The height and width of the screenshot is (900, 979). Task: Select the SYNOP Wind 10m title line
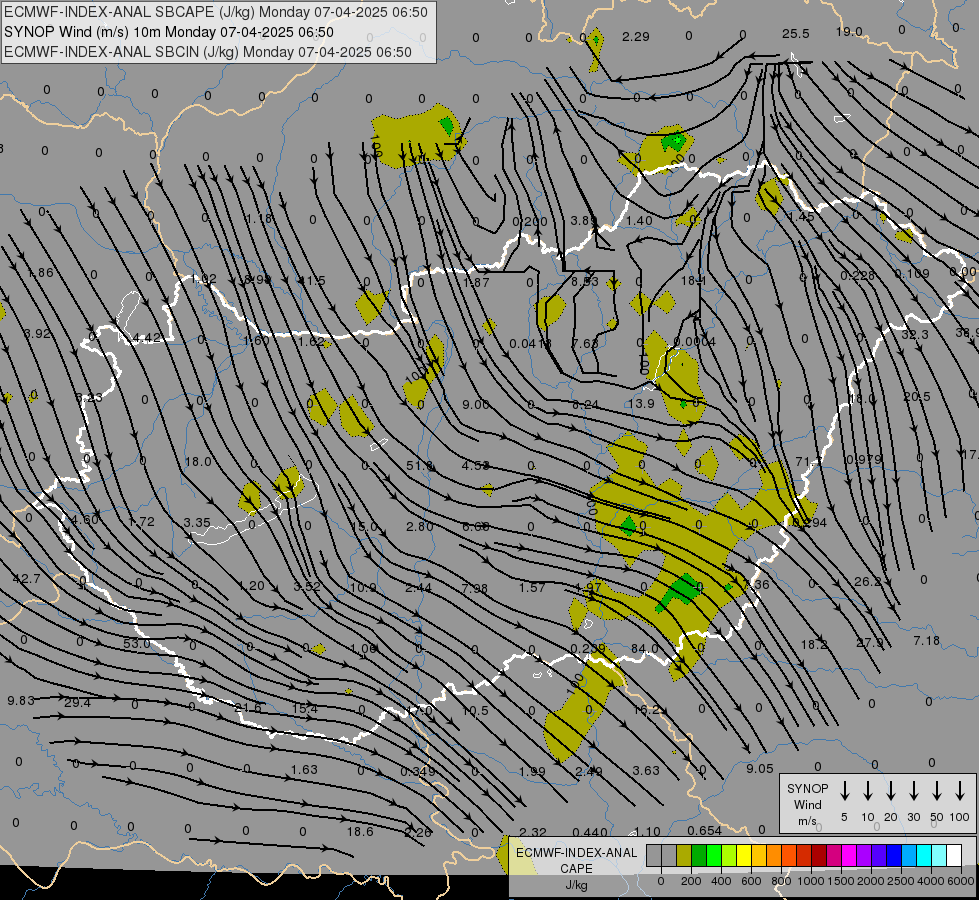coord(169,32)
